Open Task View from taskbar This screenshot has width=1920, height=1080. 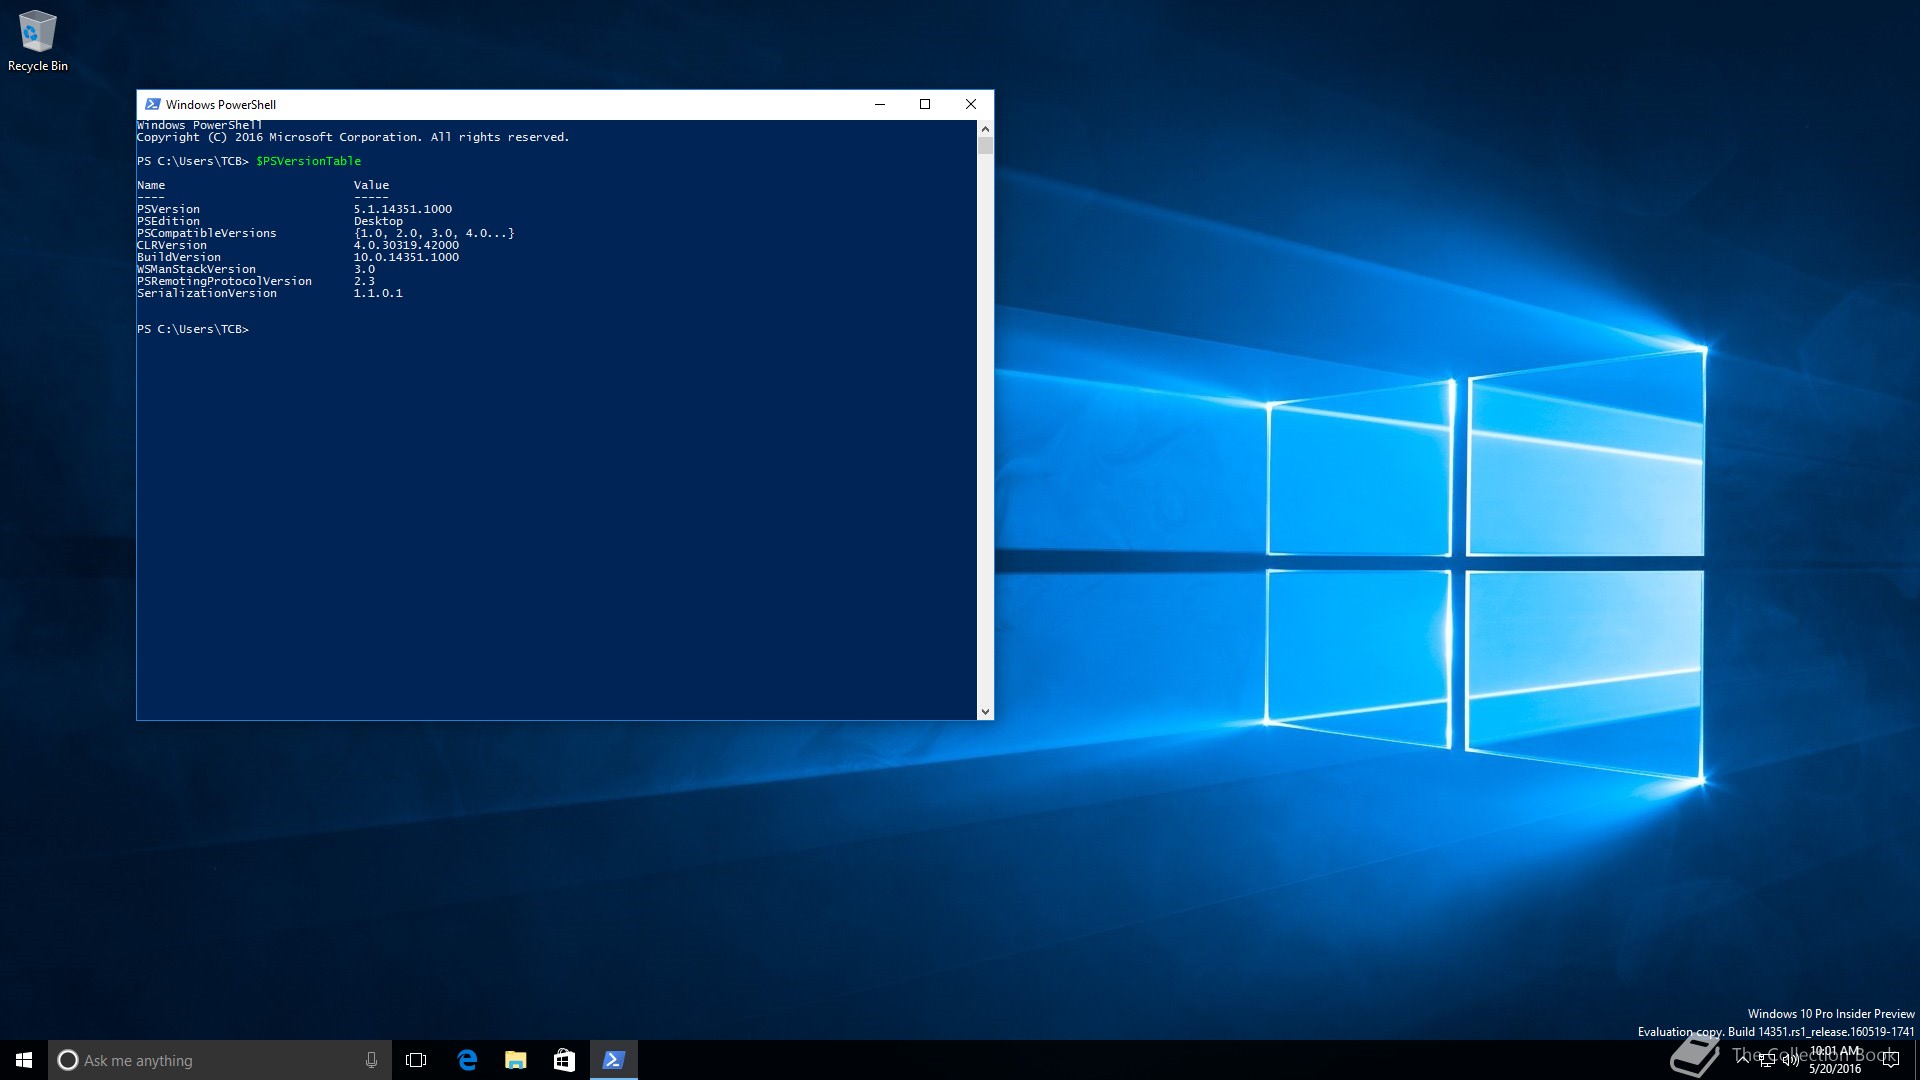coord(416,1060)
